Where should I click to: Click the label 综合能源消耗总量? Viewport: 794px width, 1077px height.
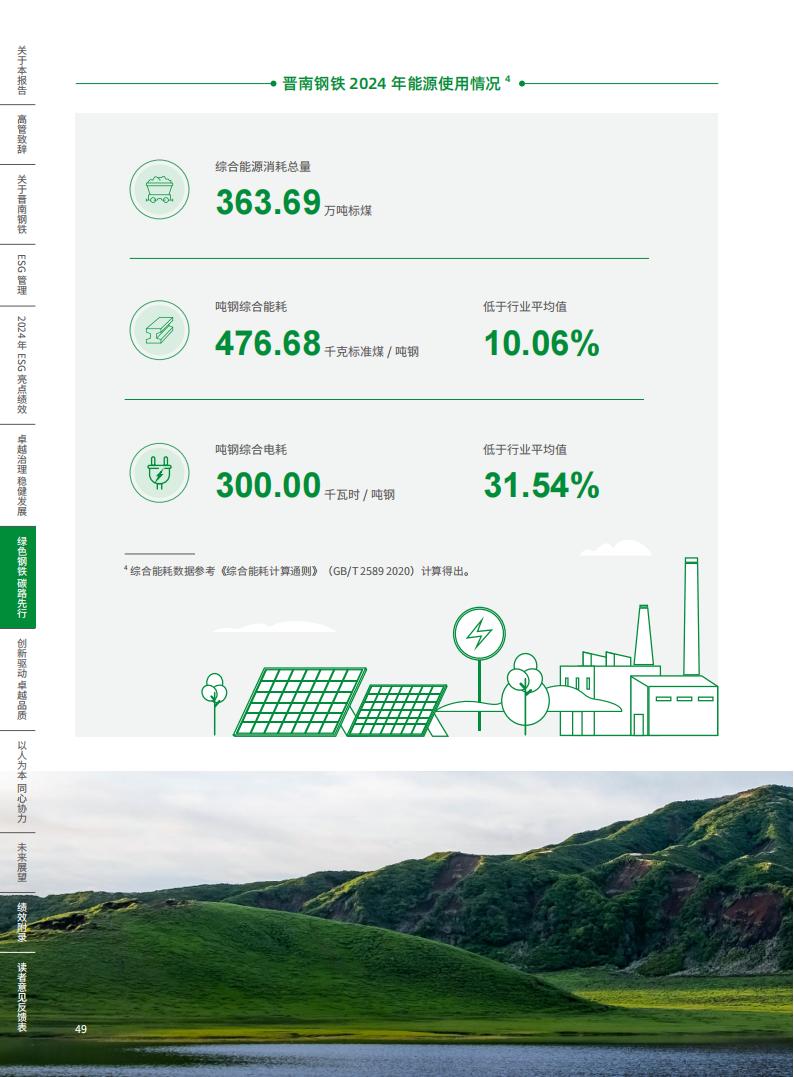click(263, 166)
